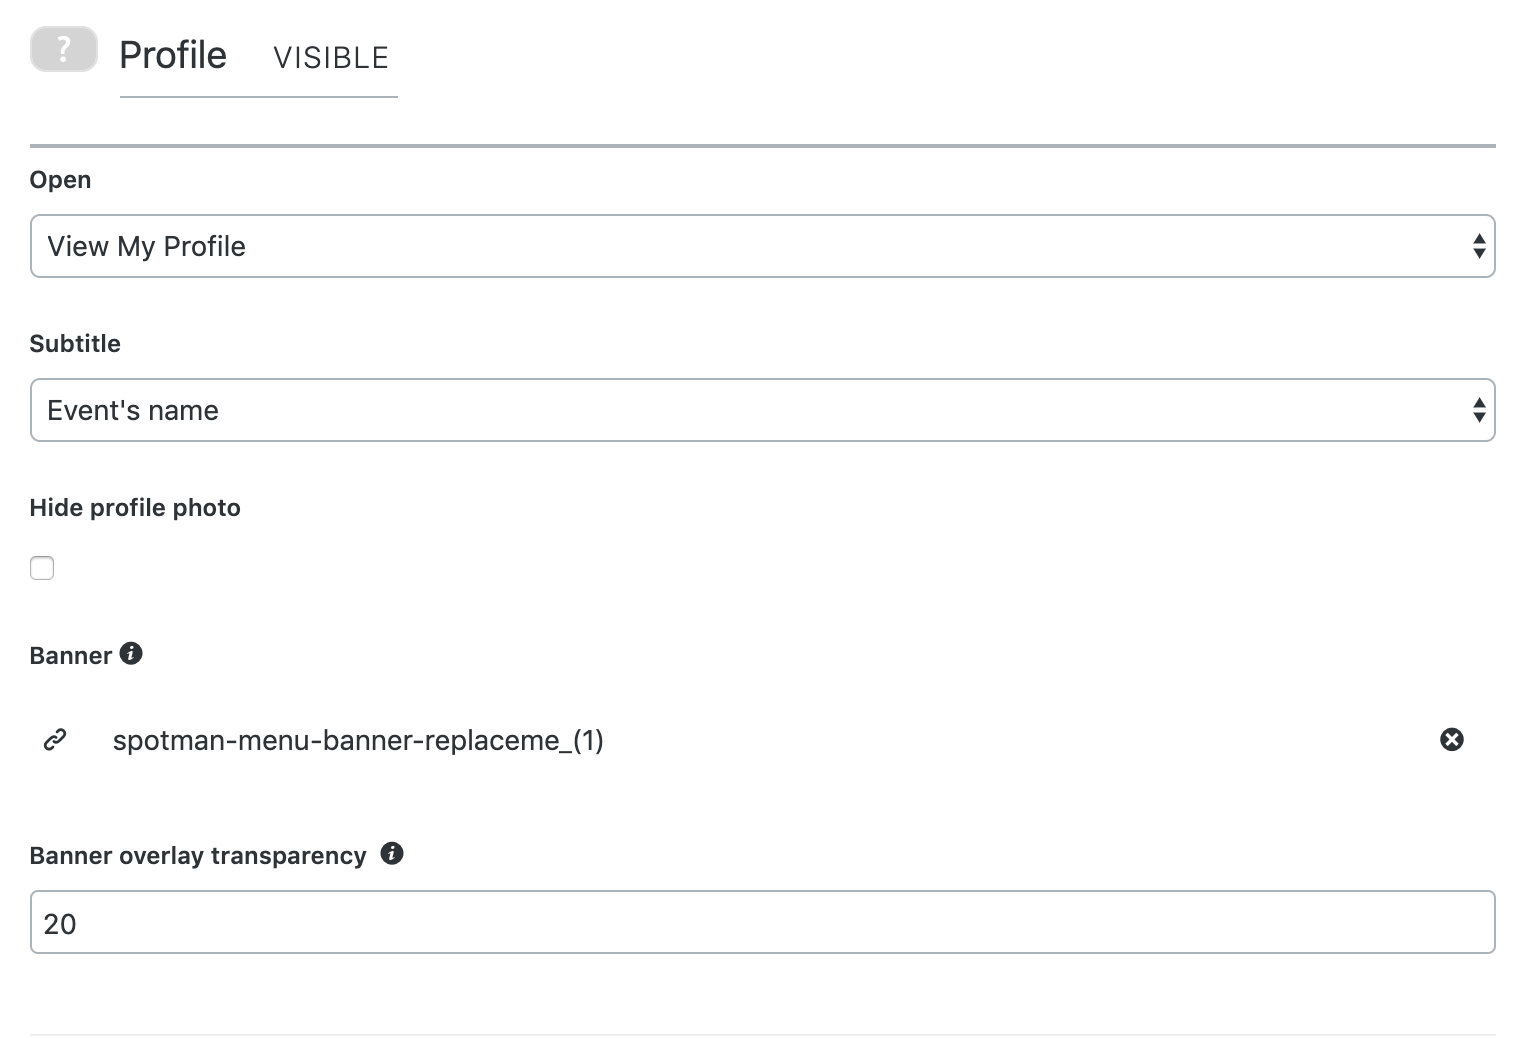The height and width of the screenshot is (1038, 1534).
Task: Click the Banner info icon
Action: [x=131, y=653]
